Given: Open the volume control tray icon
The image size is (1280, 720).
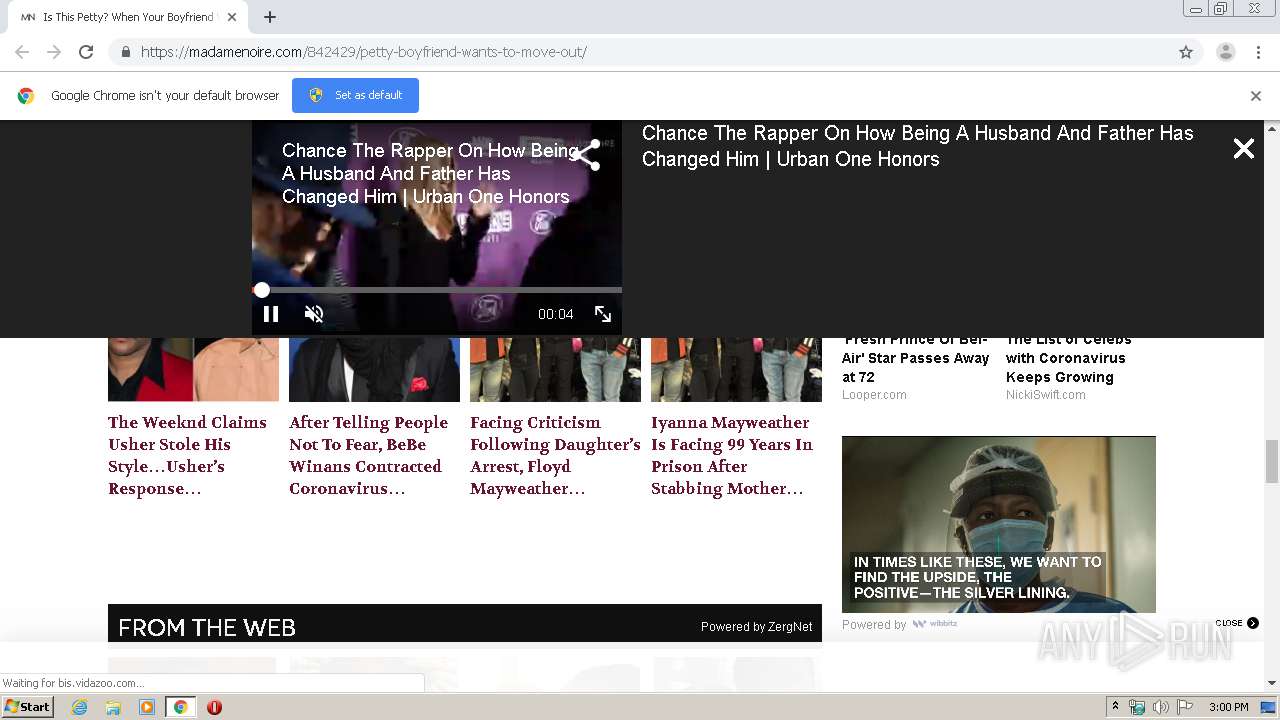Looking at the screenshot, I should (x=1161, y=707).
